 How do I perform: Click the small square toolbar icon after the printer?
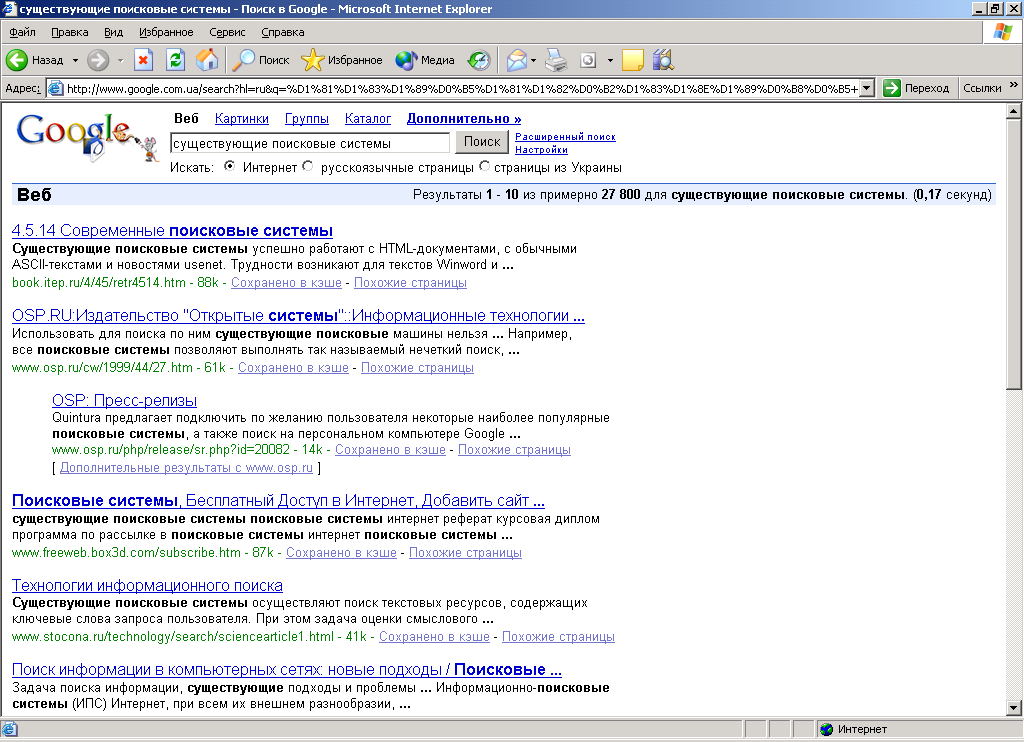[588, 60]
